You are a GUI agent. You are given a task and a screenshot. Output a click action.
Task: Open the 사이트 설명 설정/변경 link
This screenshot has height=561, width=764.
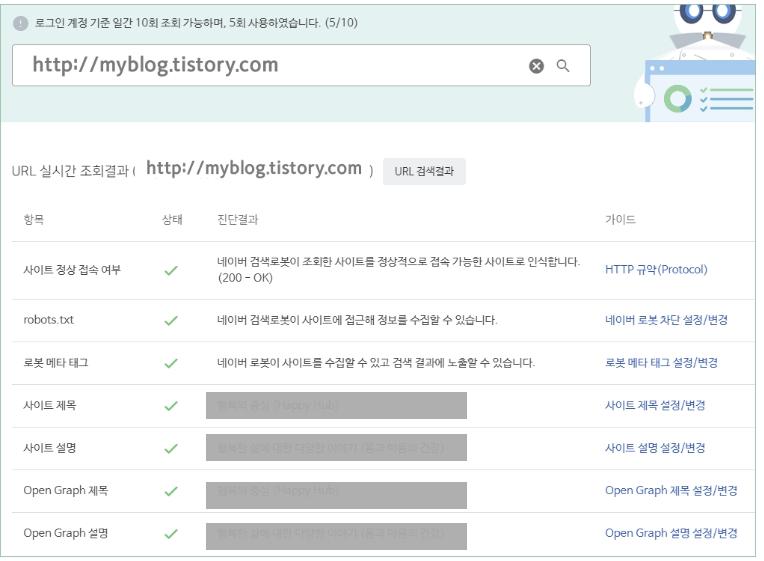click(x=655, y=448)
